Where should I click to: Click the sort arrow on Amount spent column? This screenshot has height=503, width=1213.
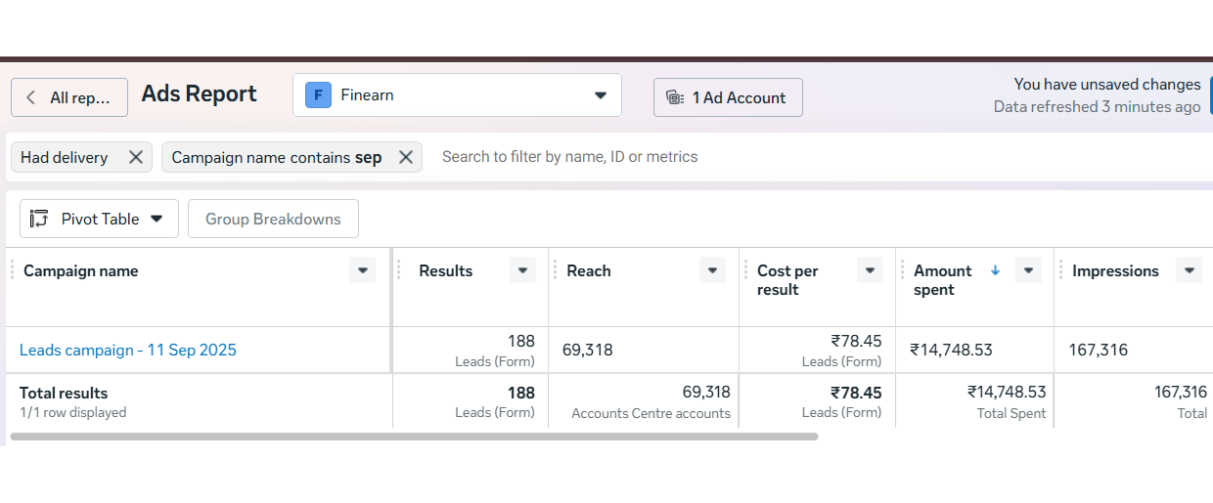click(x=995, y=270)
